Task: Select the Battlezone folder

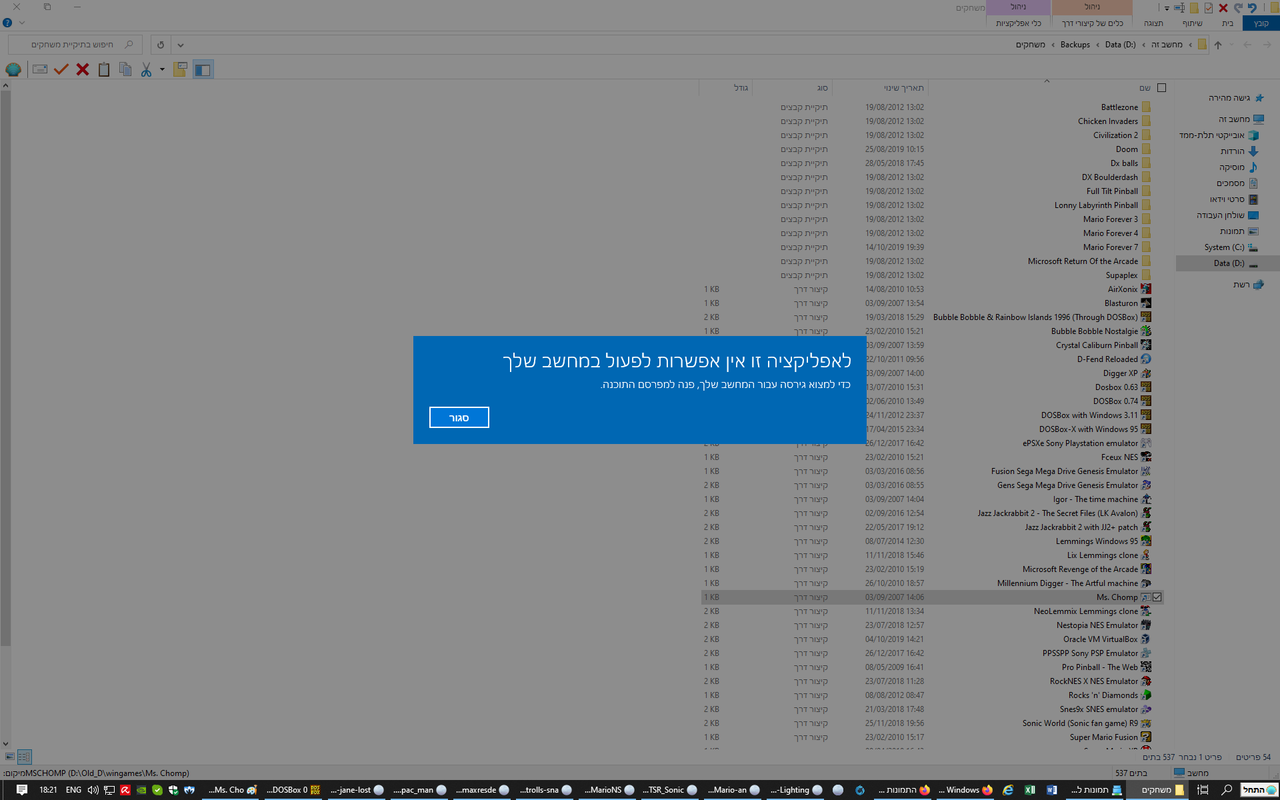Action: tap(1119, 107)
